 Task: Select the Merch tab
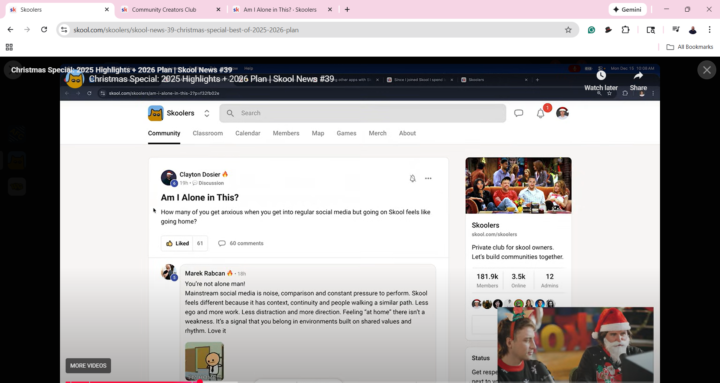377,133
